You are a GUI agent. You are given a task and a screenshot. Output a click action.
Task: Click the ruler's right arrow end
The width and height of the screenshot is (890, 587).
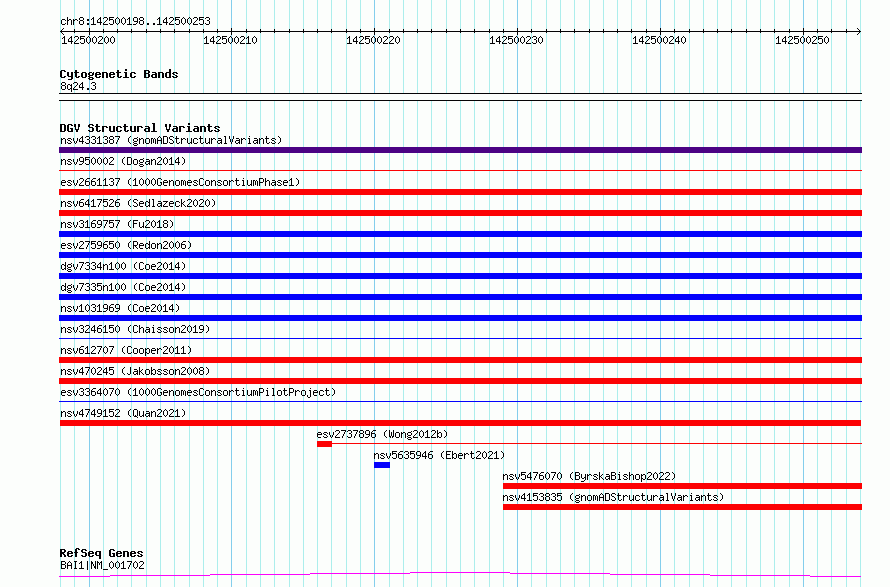(x=859, y=31)
